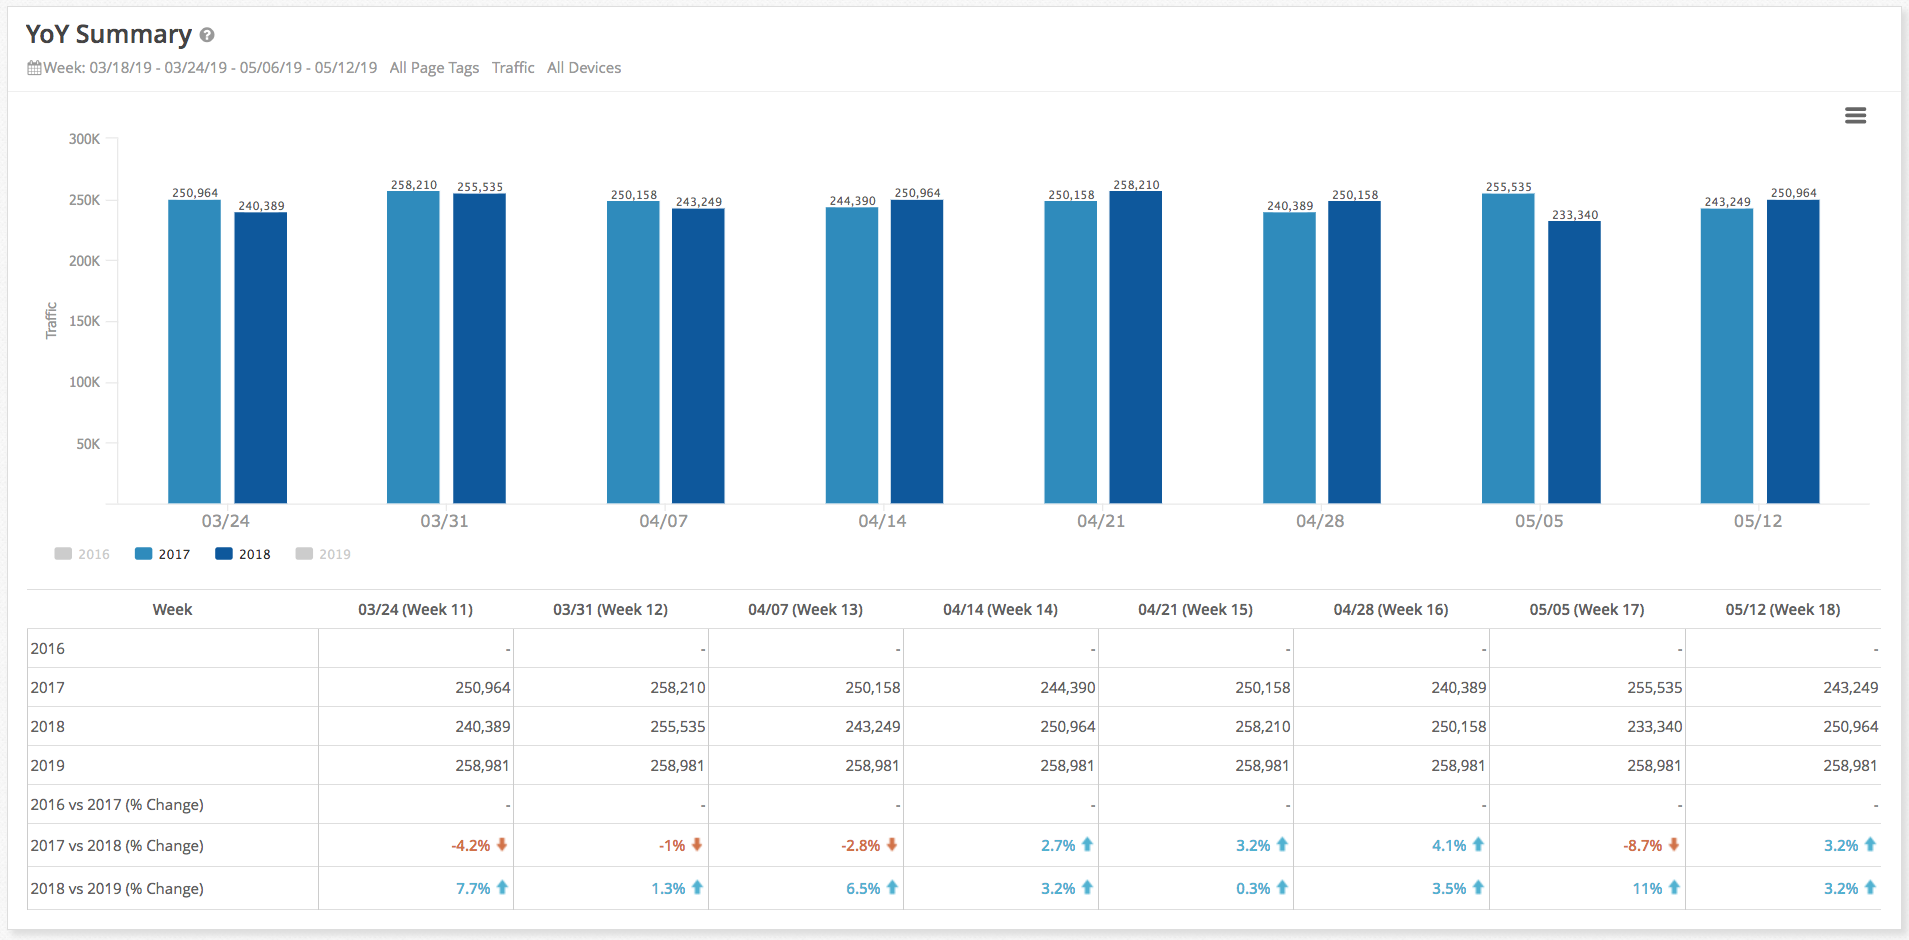Click the 2017 bar for 04/21
This screenshot has height=940, width=1909.
(1071, 352)
